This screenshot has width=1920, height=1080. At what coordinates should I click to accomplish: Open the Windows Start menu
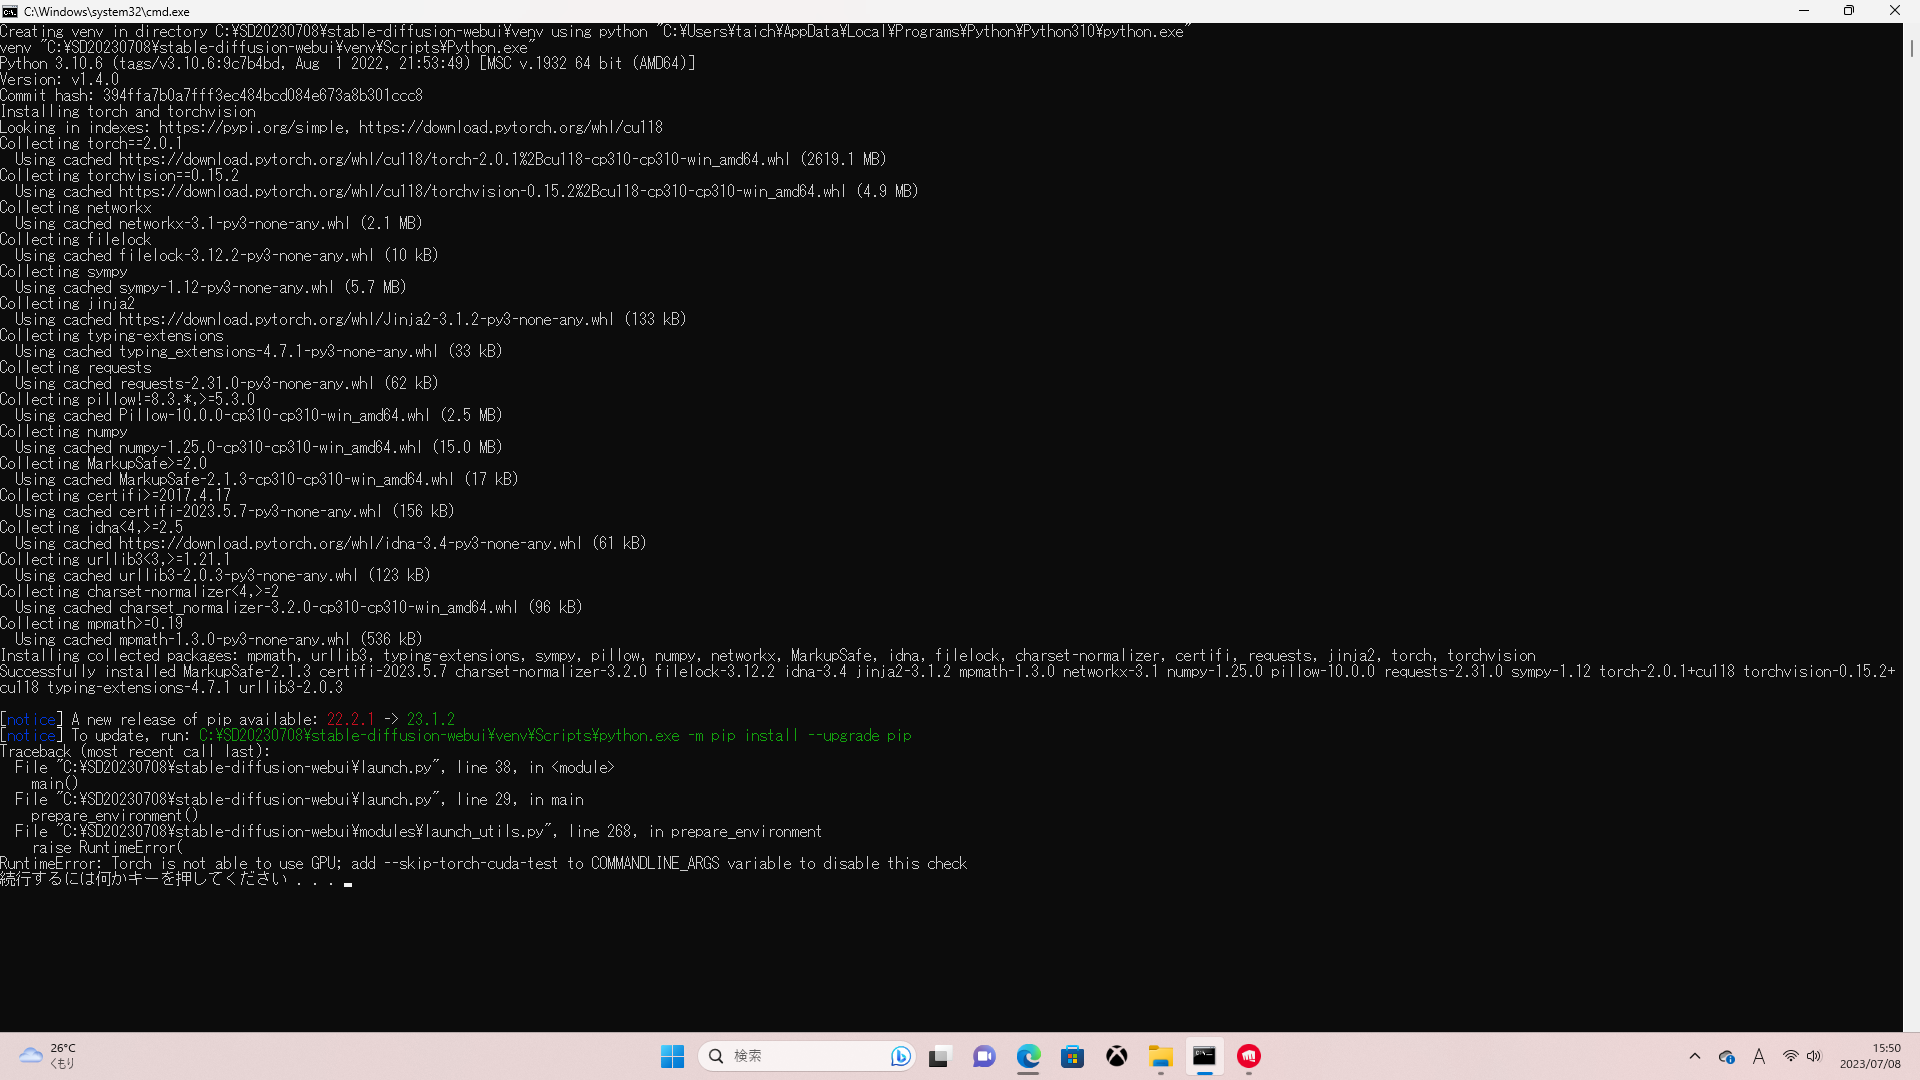click(672, 1056)
